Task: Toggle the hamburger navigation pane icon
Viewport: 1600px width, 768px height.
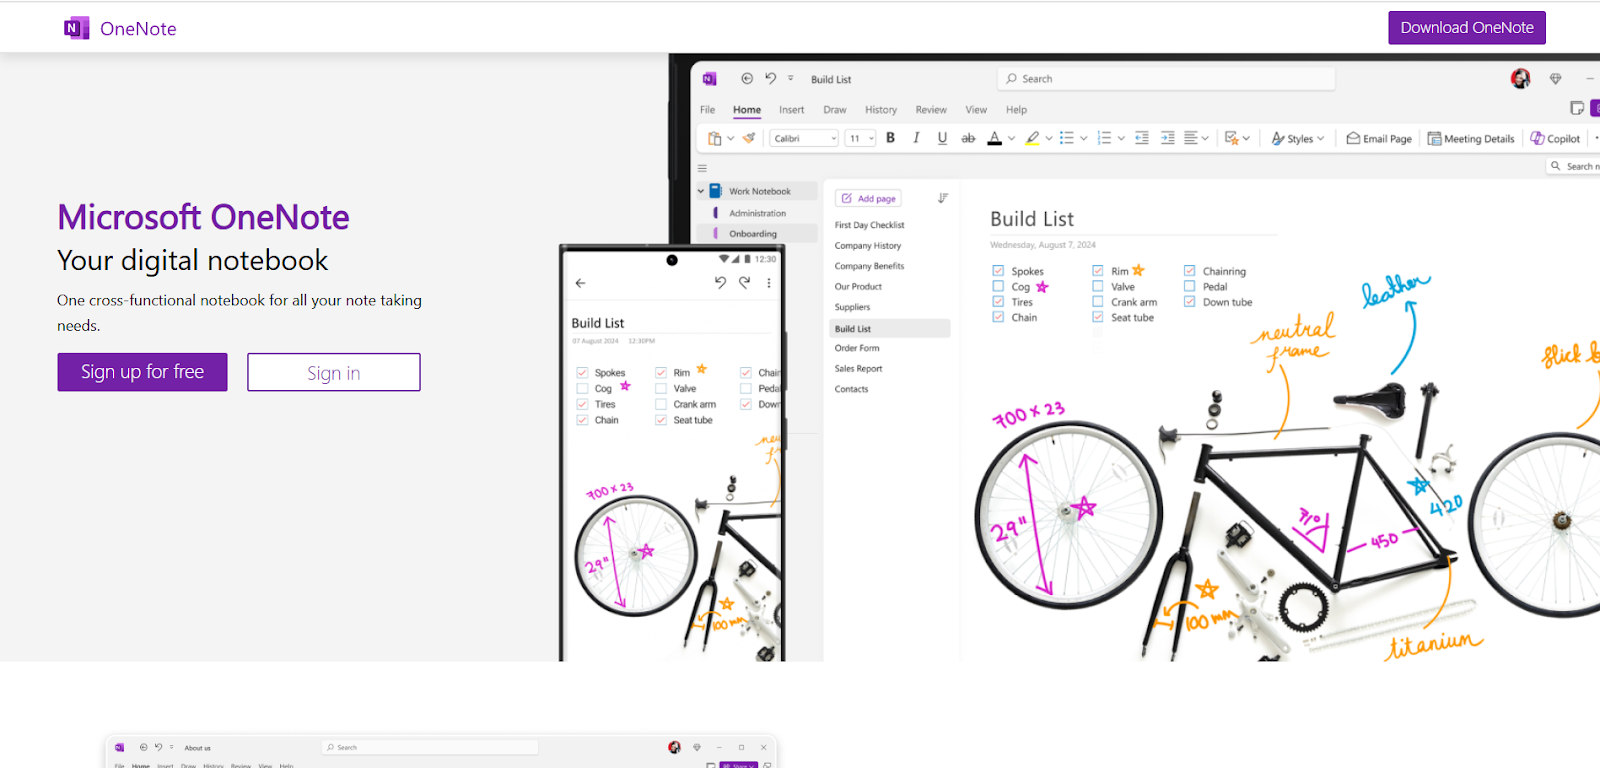Action: tap(702, 168)
